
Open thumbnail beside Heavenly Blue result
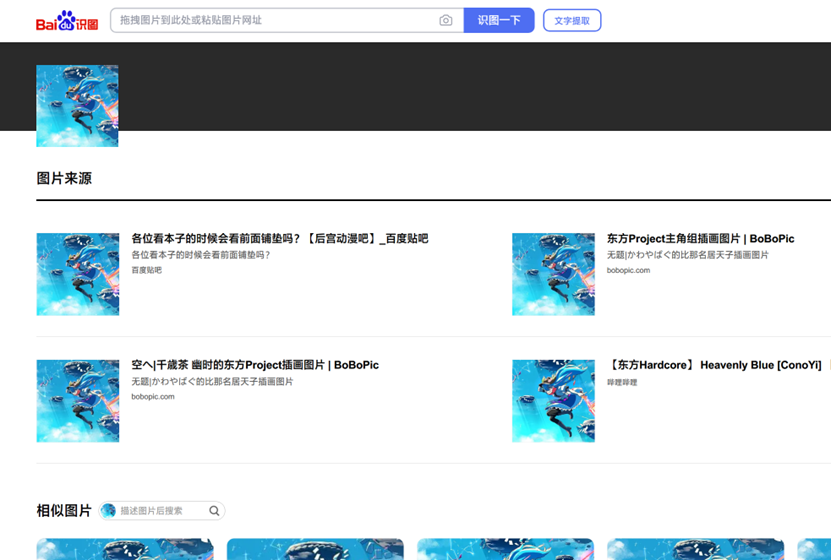[553, 401]
